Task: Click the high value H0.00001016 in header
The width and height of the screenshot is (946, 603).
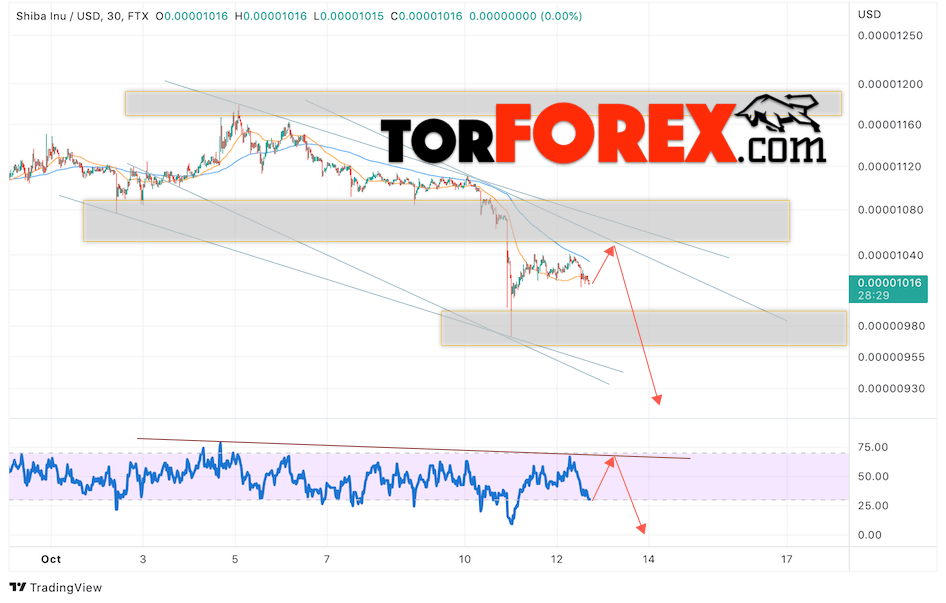Action: click(x=271, y=16)
